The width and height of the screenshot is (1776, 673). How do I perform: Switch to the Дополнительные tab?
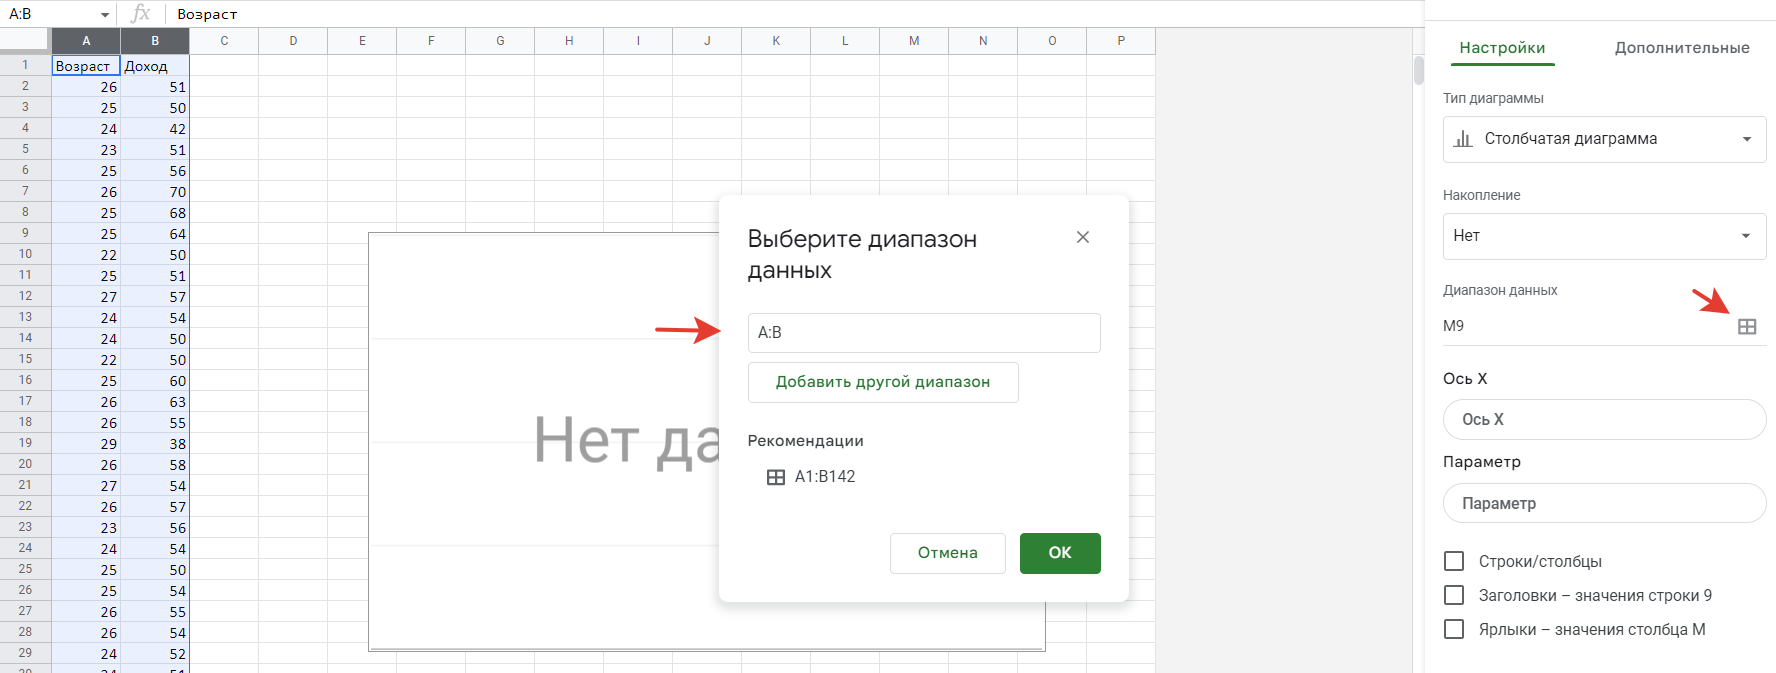(1681, 48)
